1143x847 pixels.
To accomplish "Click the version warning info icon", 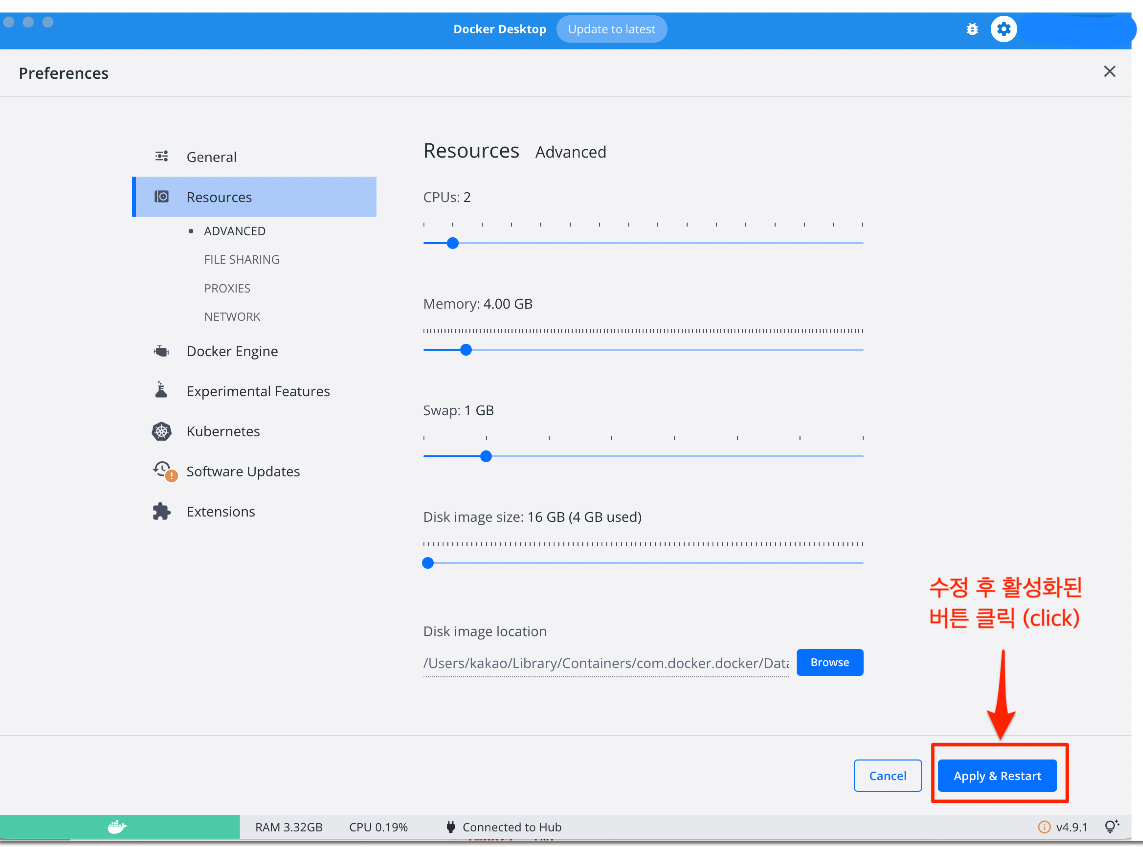I will point(1044,827).
